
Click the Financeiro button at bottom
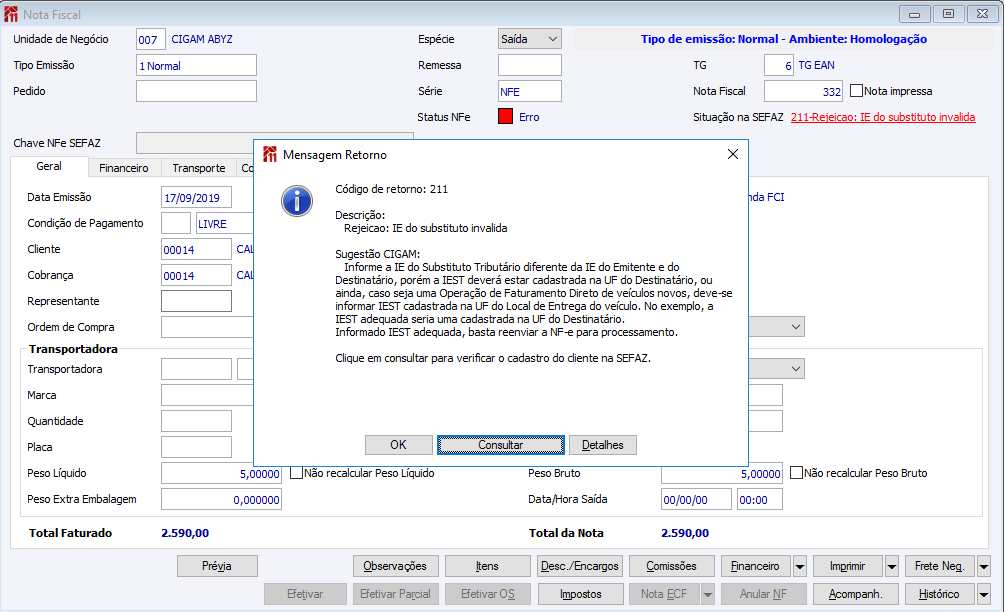[756, 566]
